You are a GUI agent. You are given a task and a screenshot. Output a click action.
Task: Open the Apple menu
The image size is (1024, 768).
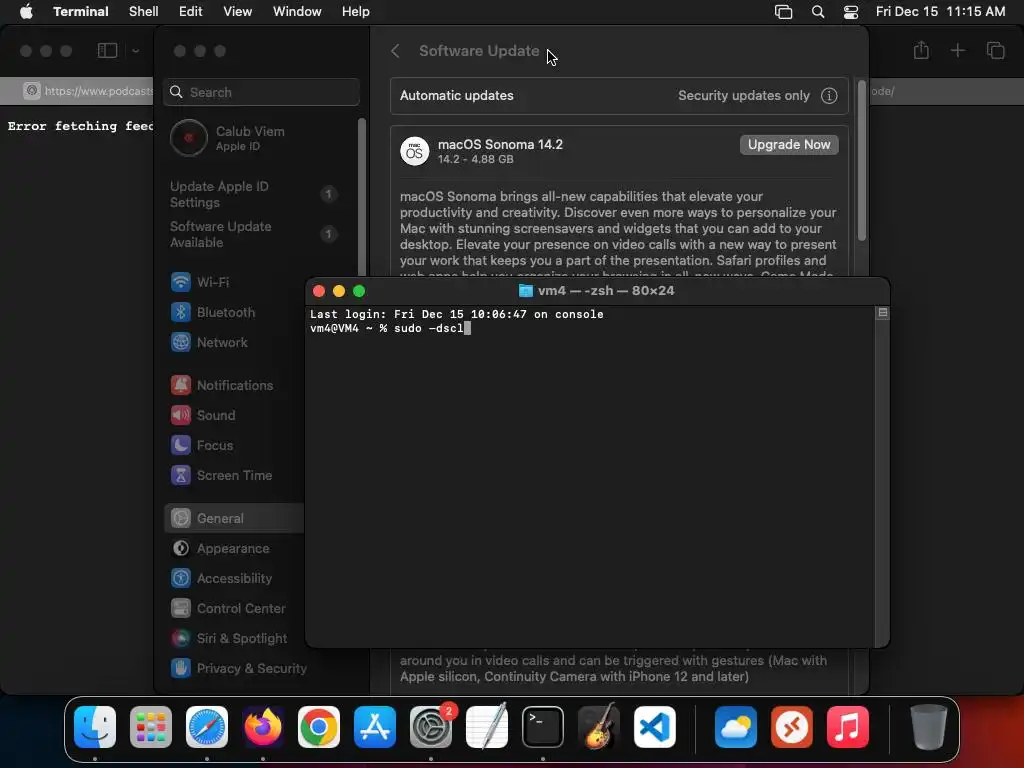click(26, 12)
